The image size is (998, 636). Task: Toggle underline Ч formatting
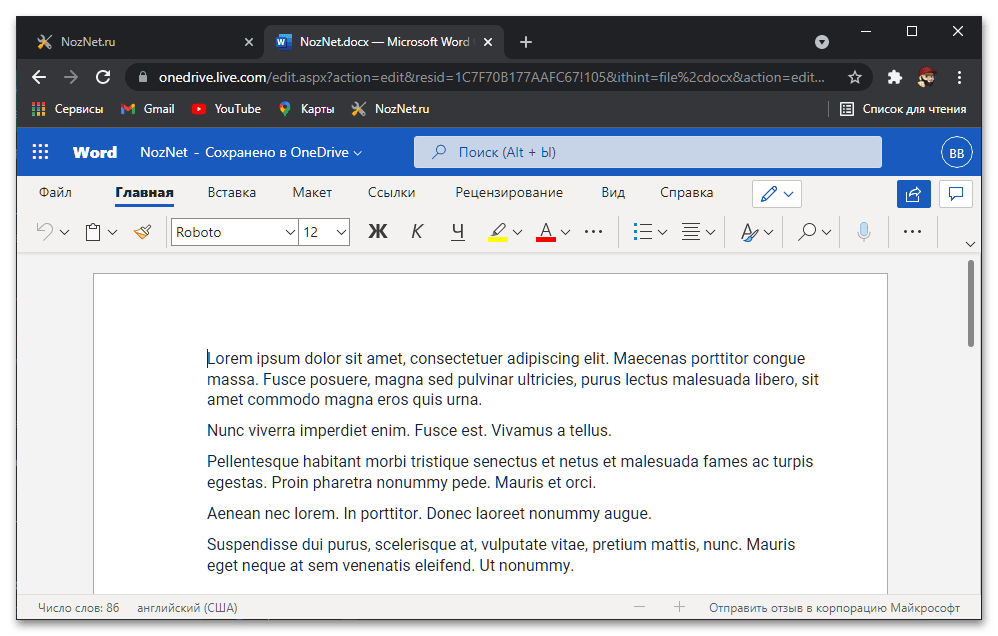[x=457, y=232]
